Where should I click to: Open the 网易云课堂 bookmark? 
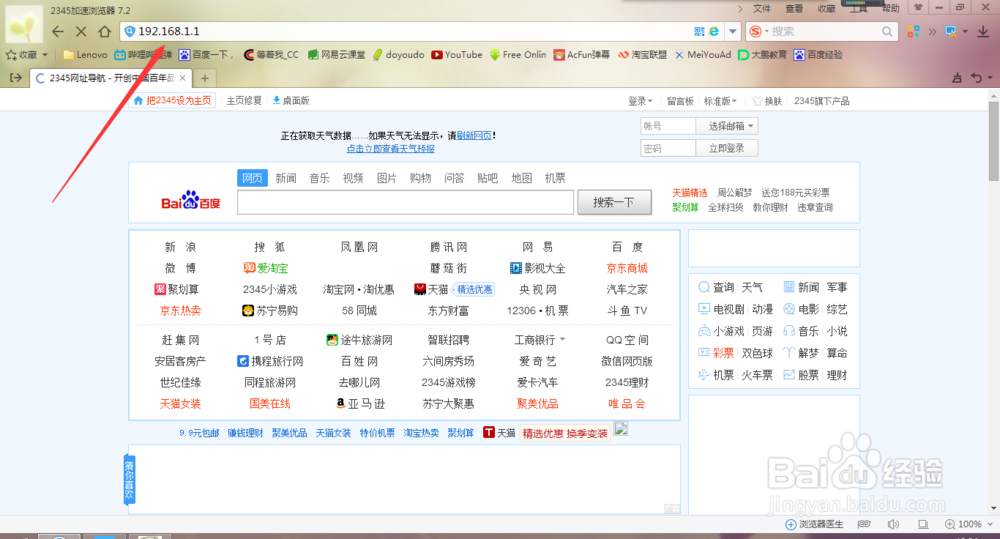click(337, 55)
